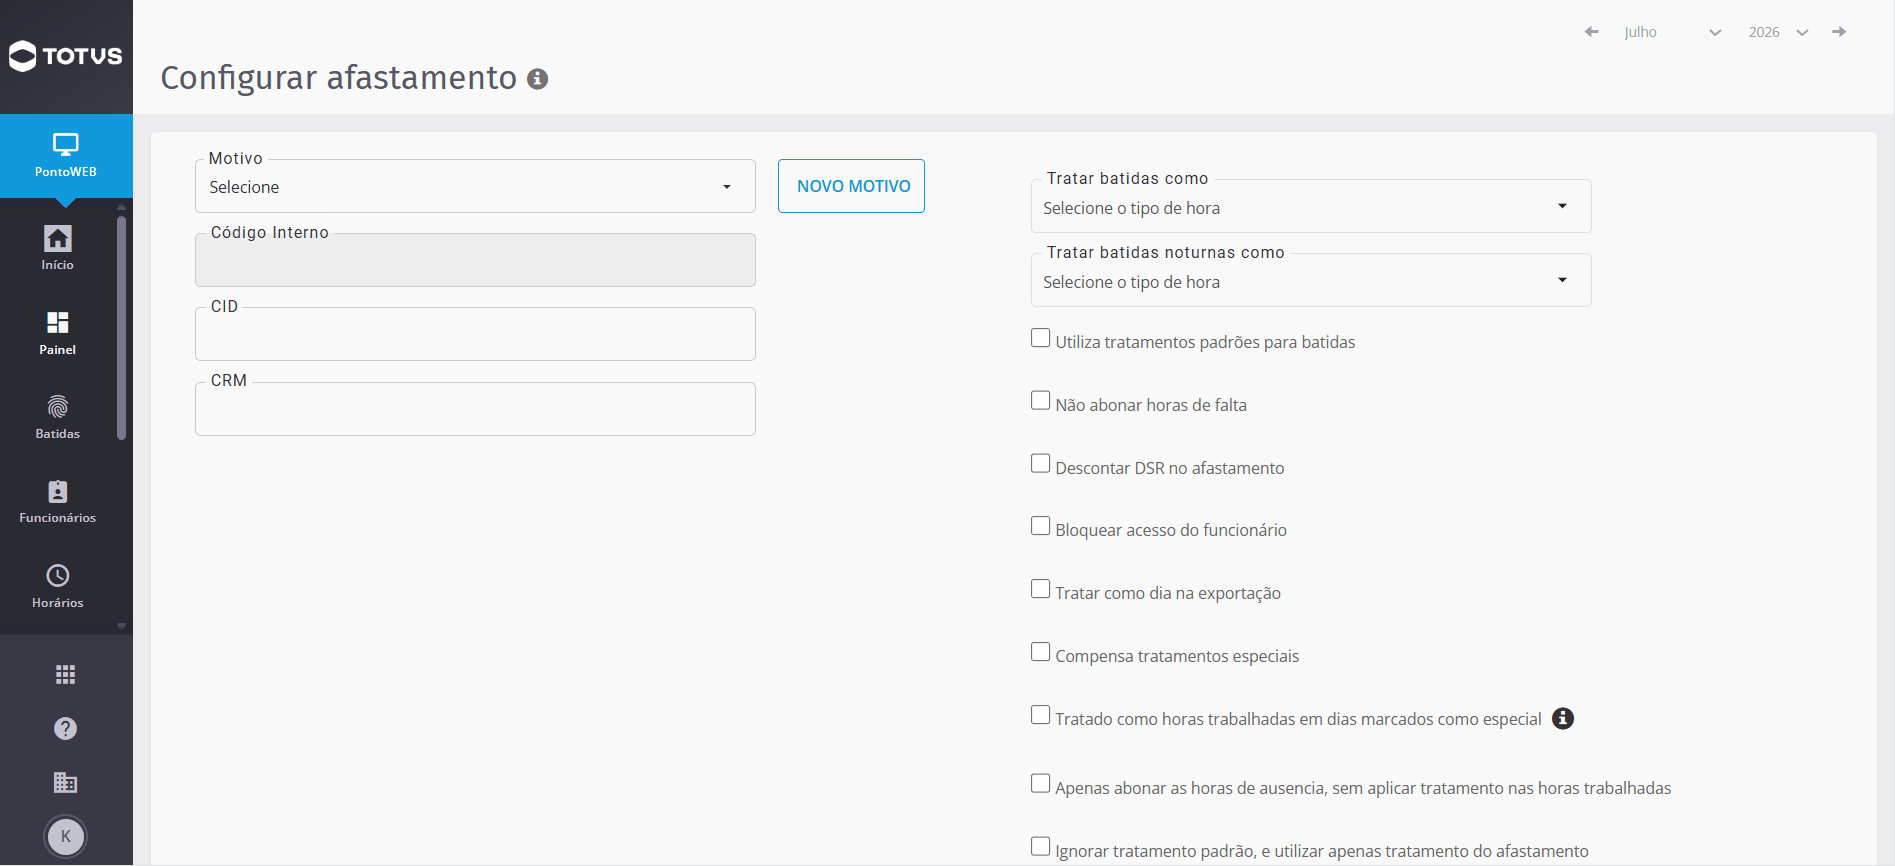Viewport: 1895px width, 866px height.
Task: Check Tratar como dia na exportação
Action: [x=1041, y=589]
